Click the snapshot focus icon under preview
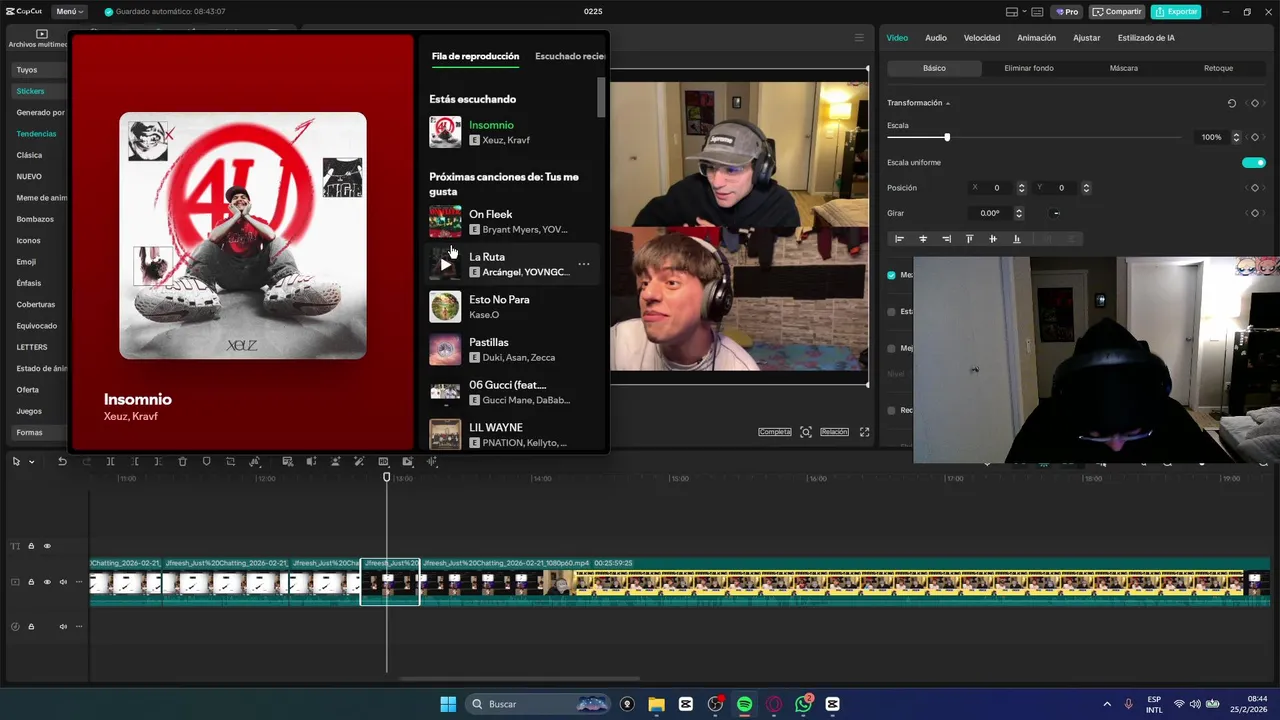The width and height of the screenshot is (1280, 720). 805,432
